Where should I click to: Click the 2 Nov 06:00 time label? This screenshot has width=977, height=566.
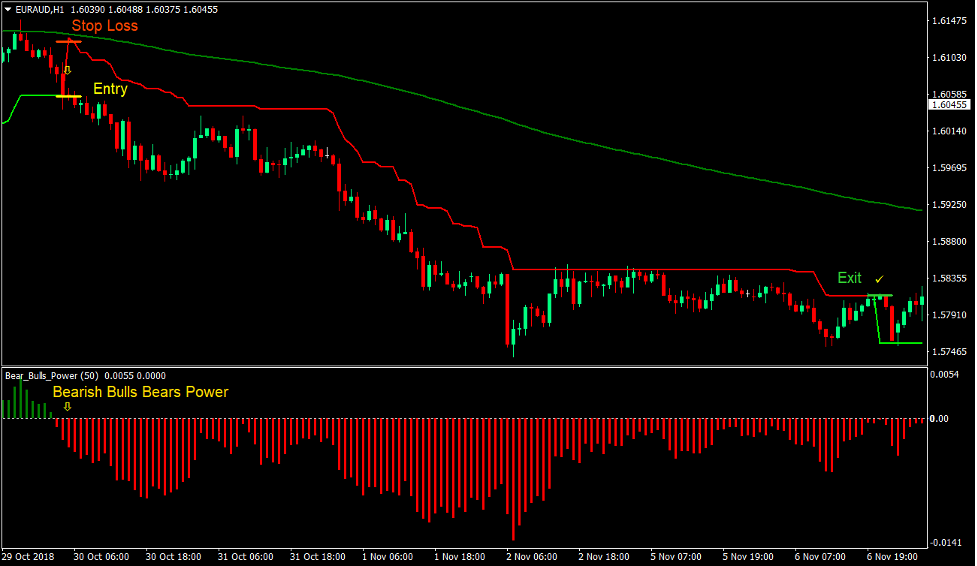point(531,557)
